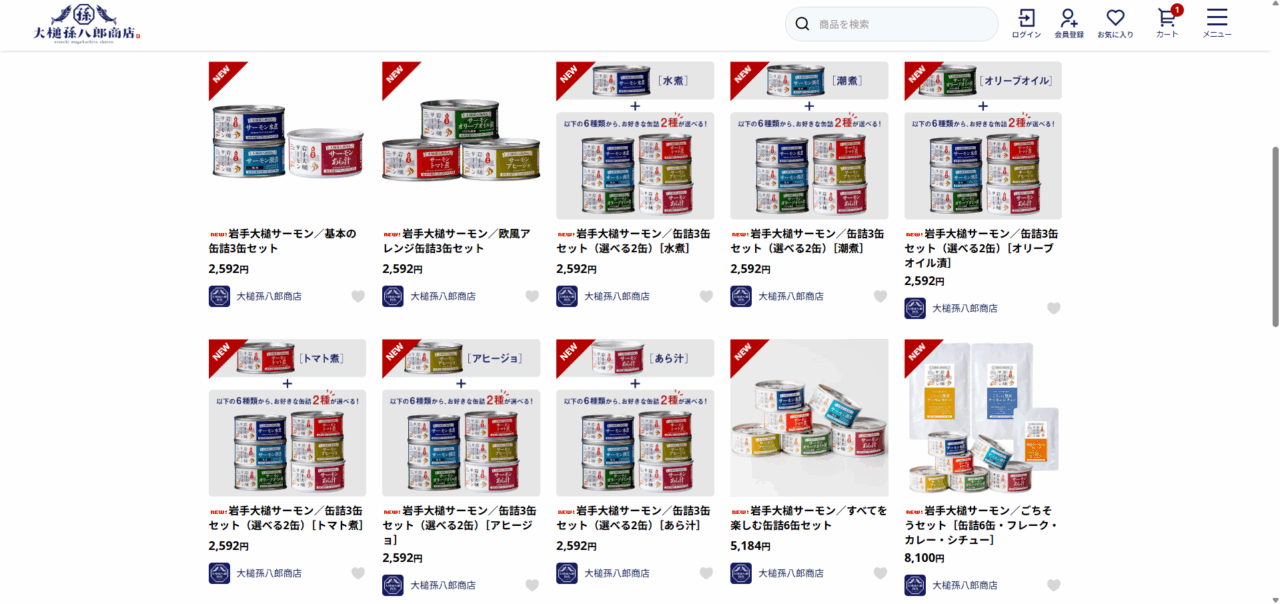The width and height of the screenshot is (1280, 604).
Task: Favorite the 基本の缶詰3缶セット with heart
Action: click(x=358, y=296)
